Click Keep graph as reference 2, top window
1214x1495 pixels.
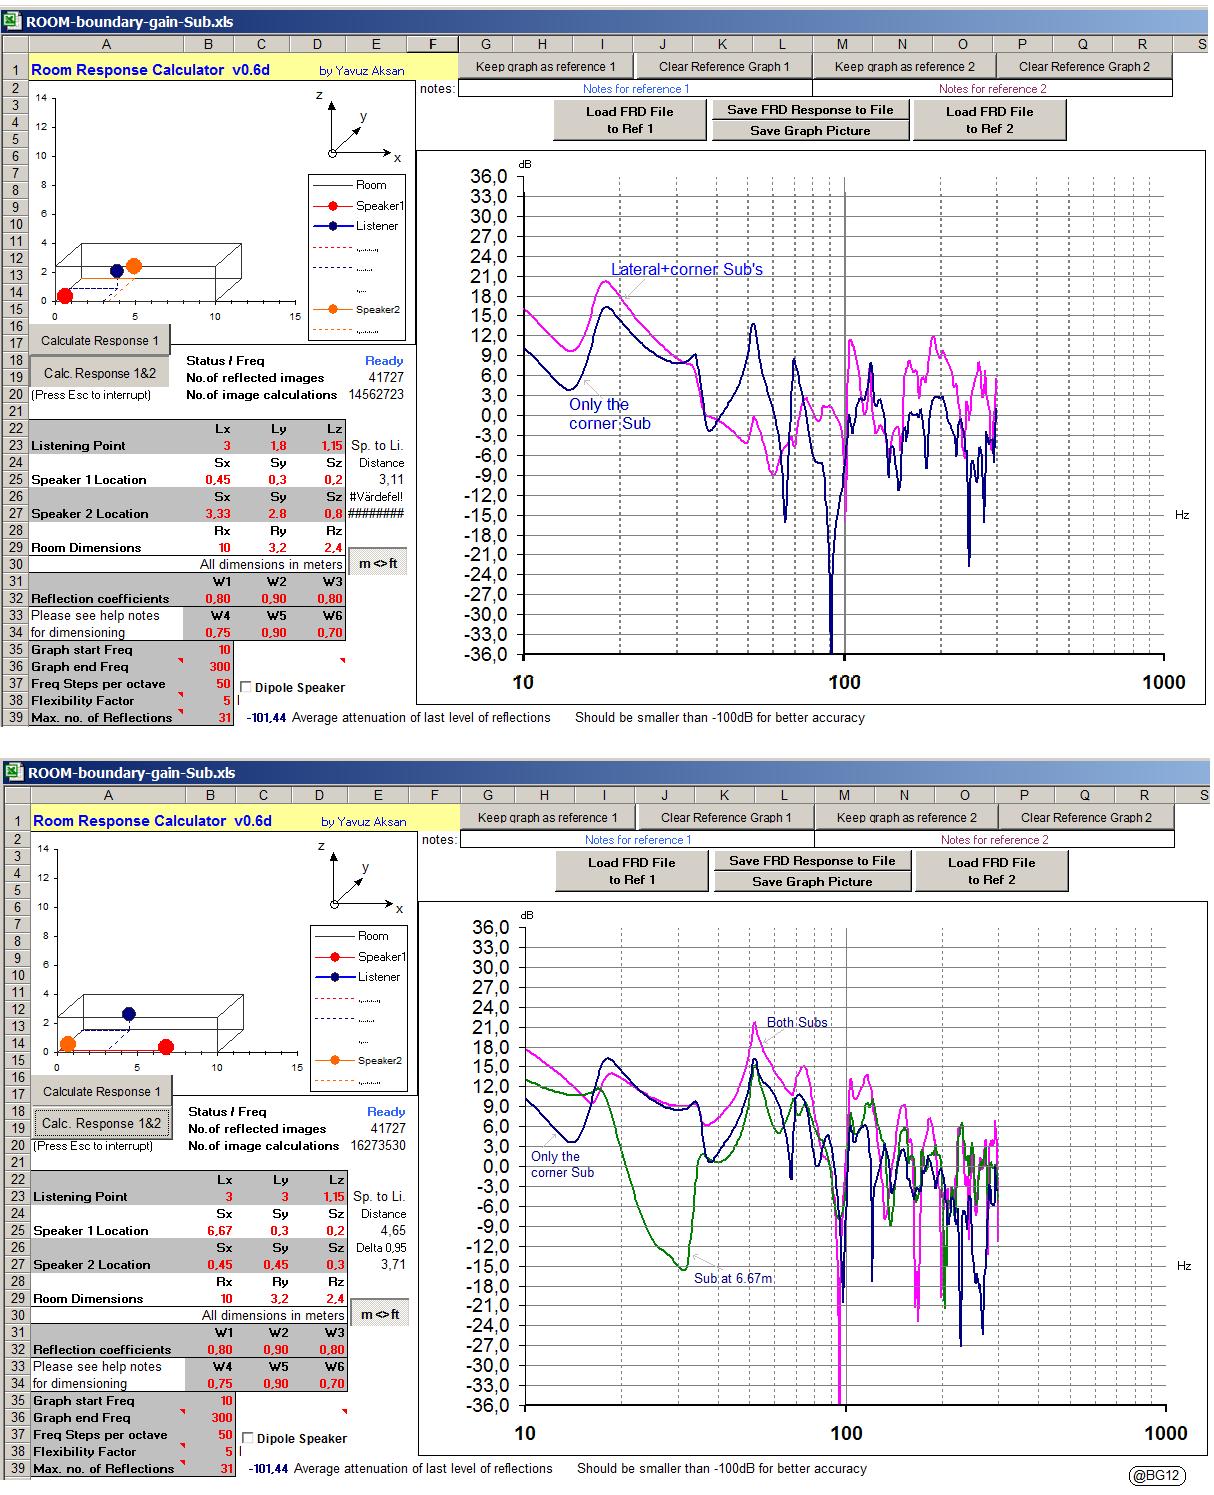point(904,66)
